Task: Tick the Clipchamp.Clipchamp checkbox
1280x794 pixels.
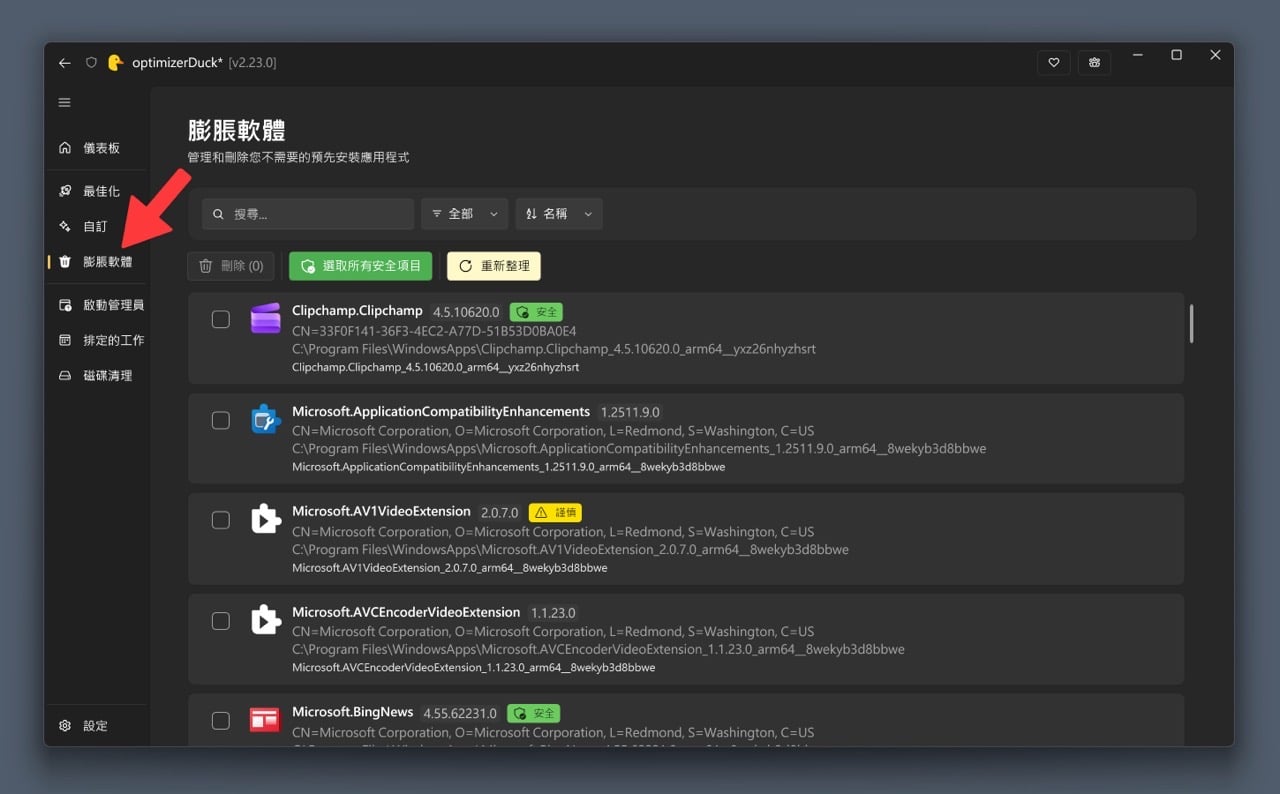Action: click(x=221, y=319)
